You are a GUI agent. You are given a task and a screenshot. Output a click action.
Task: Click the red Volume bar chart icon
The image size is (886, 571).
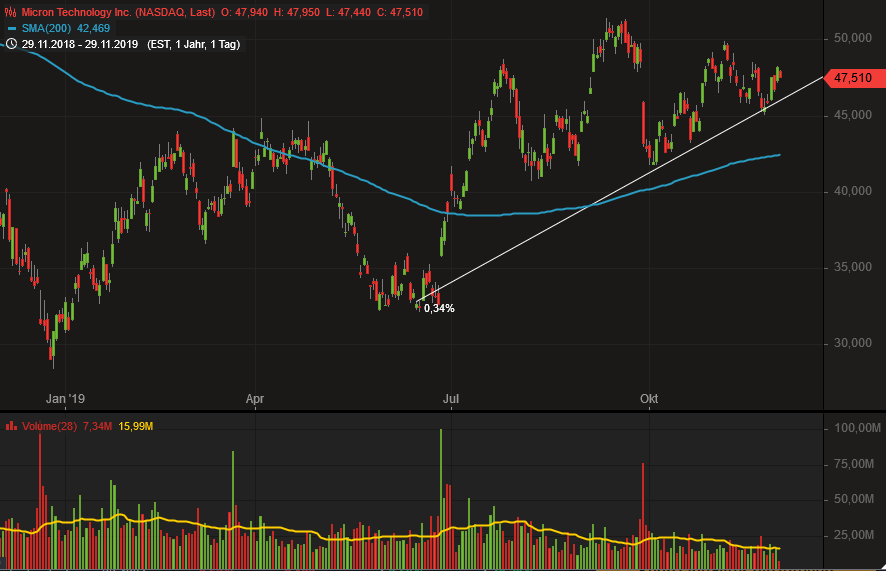click(x=11, y=426)
